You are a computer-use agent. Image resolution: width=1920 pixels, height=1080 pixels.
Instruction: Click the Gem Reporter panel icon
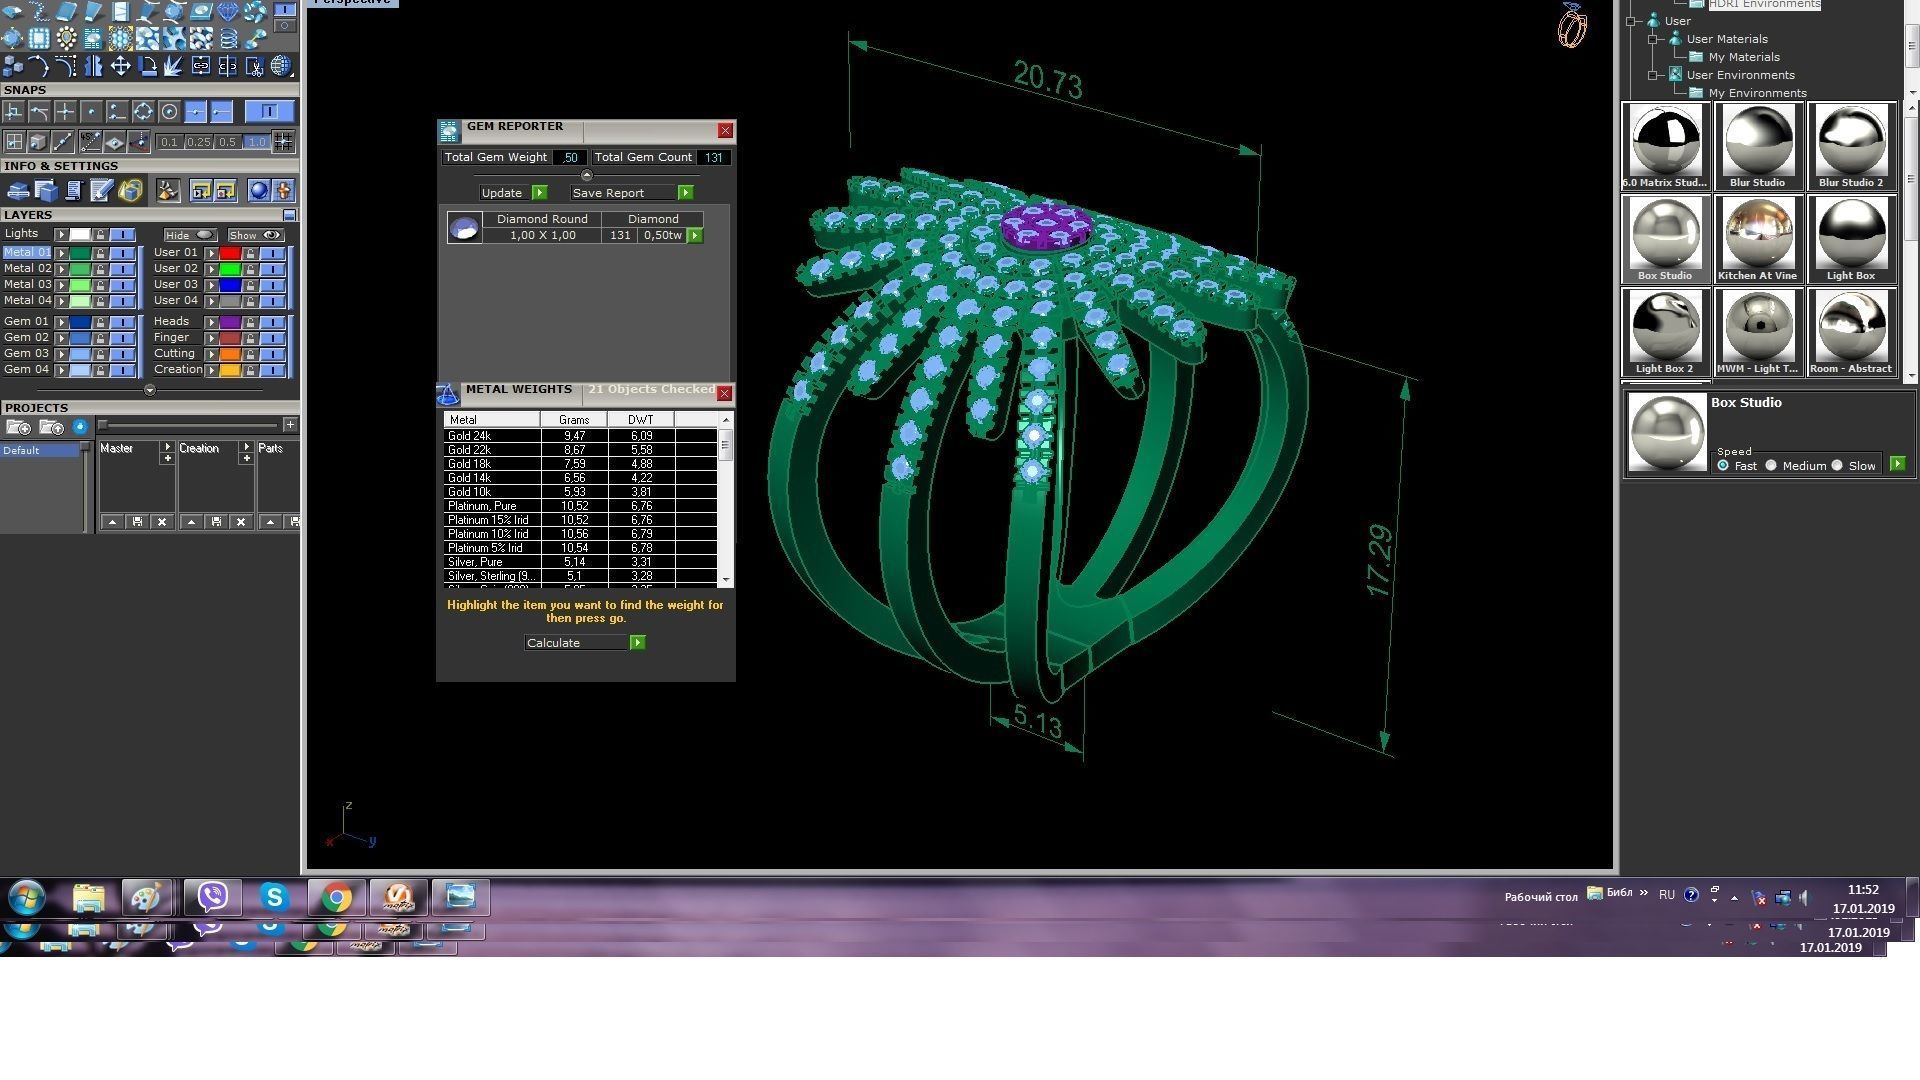coord(449,131)
